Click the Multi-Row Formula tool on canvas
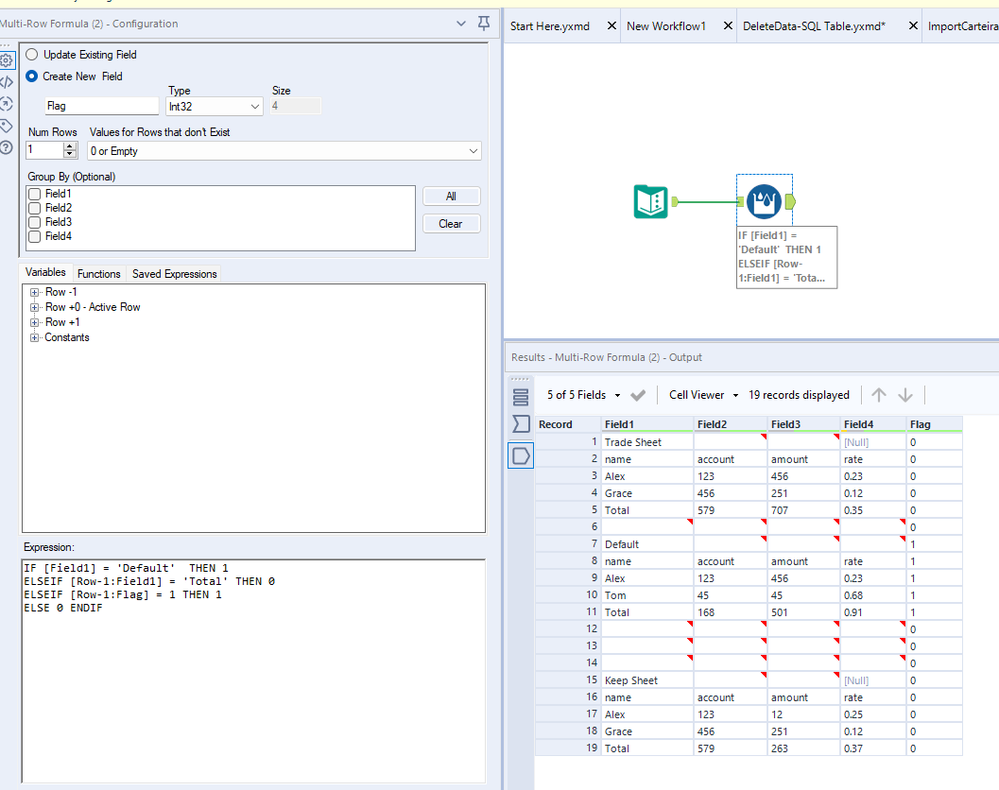999x790 pixels. pos(764,202)
